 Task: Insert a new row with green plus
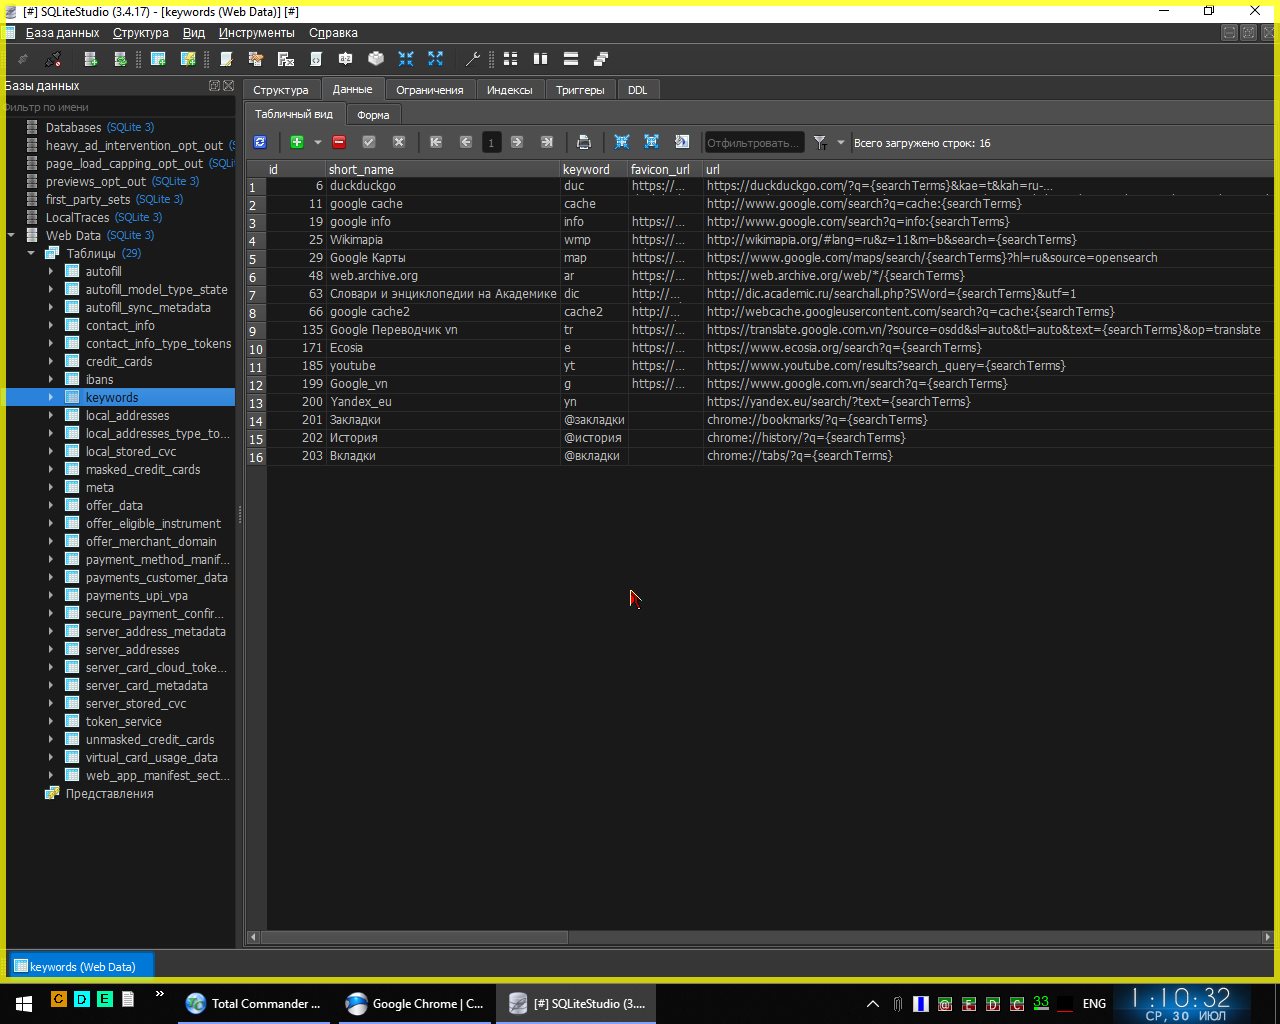pos(297,143)
